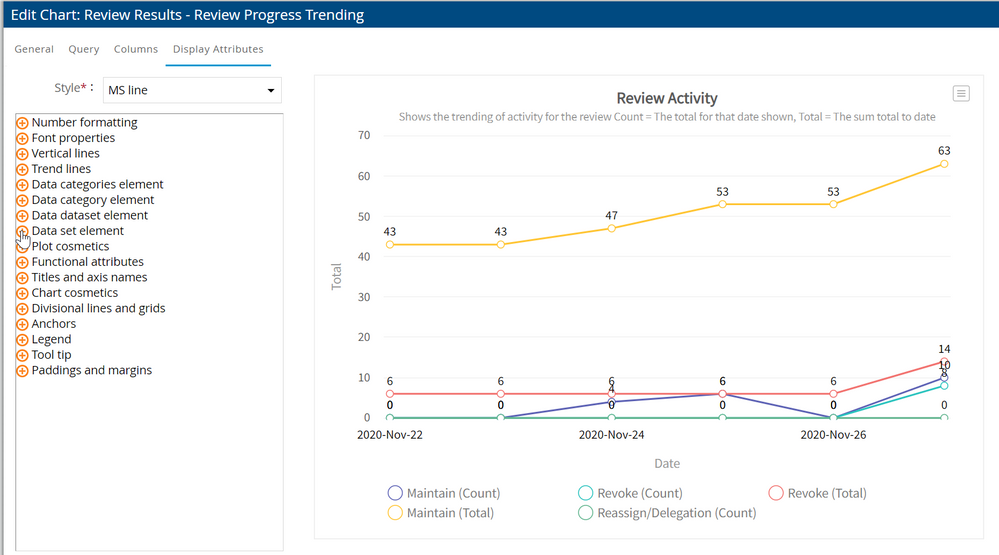Click the Maintain (Total) yellow legend marker
Viewport: 999px width, 555px height.
click(x=395, y=513)
